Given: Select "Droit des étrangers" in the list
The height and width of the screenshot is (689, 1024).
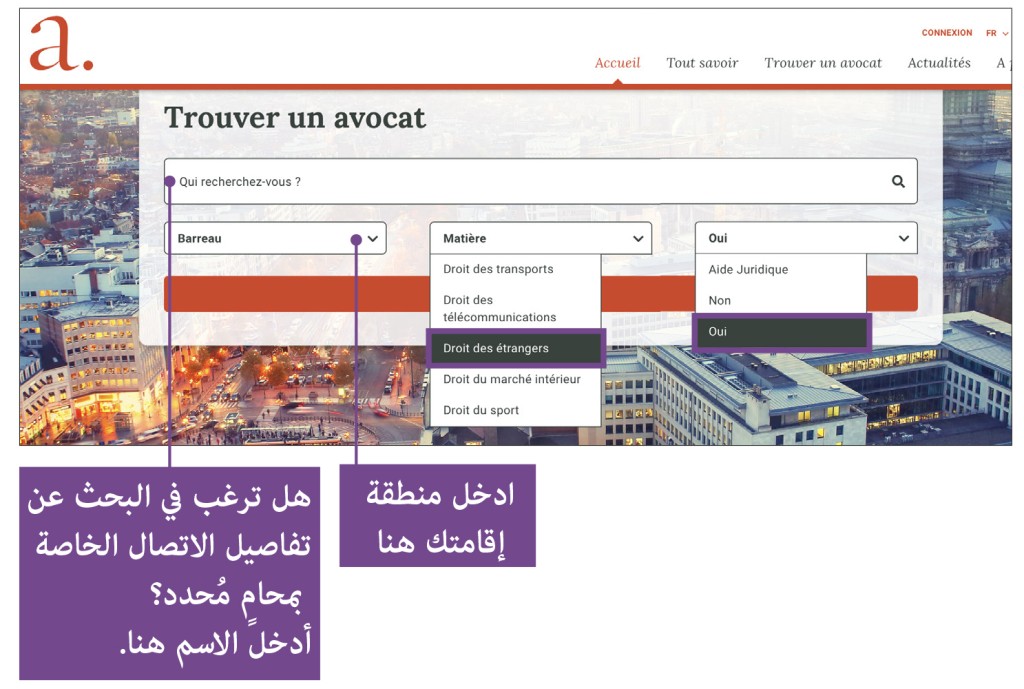Looking at the screenshot, I should [x=512, y=348].
